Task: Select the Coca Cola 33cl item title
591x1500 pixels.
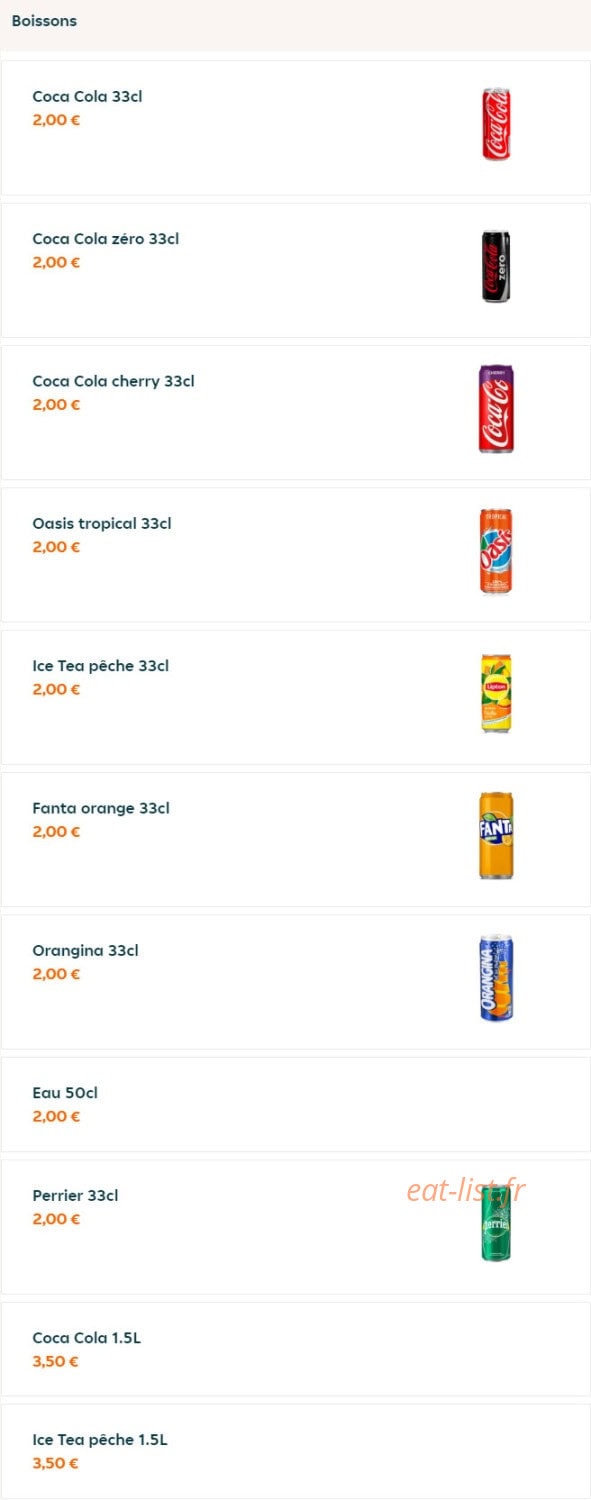Action: [88, 97]
